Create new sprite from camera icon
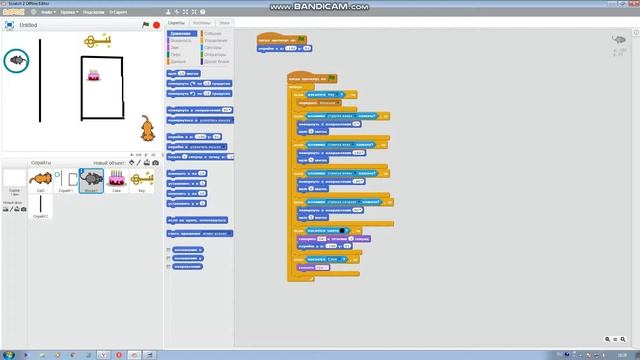Screen dimensions: 640x360 coord(156,162)
